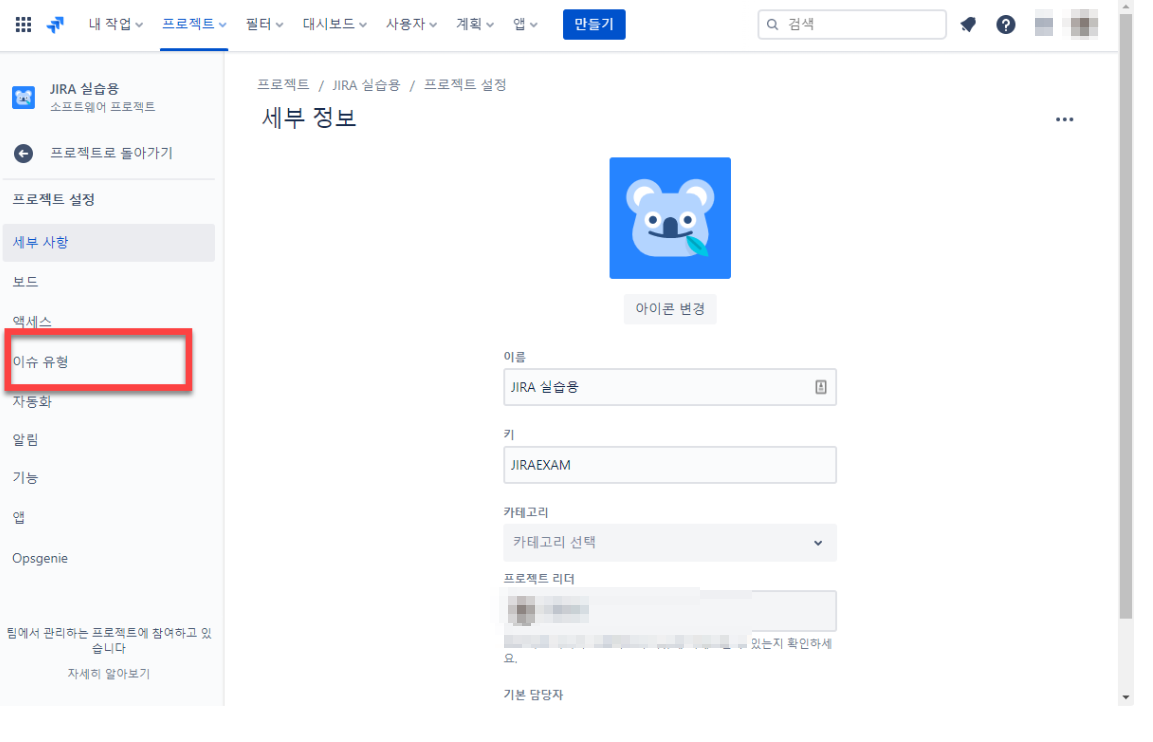This screenshot has height=742, width=1153.
Task: Open the 사용자 menu
Action: [411, 24]
